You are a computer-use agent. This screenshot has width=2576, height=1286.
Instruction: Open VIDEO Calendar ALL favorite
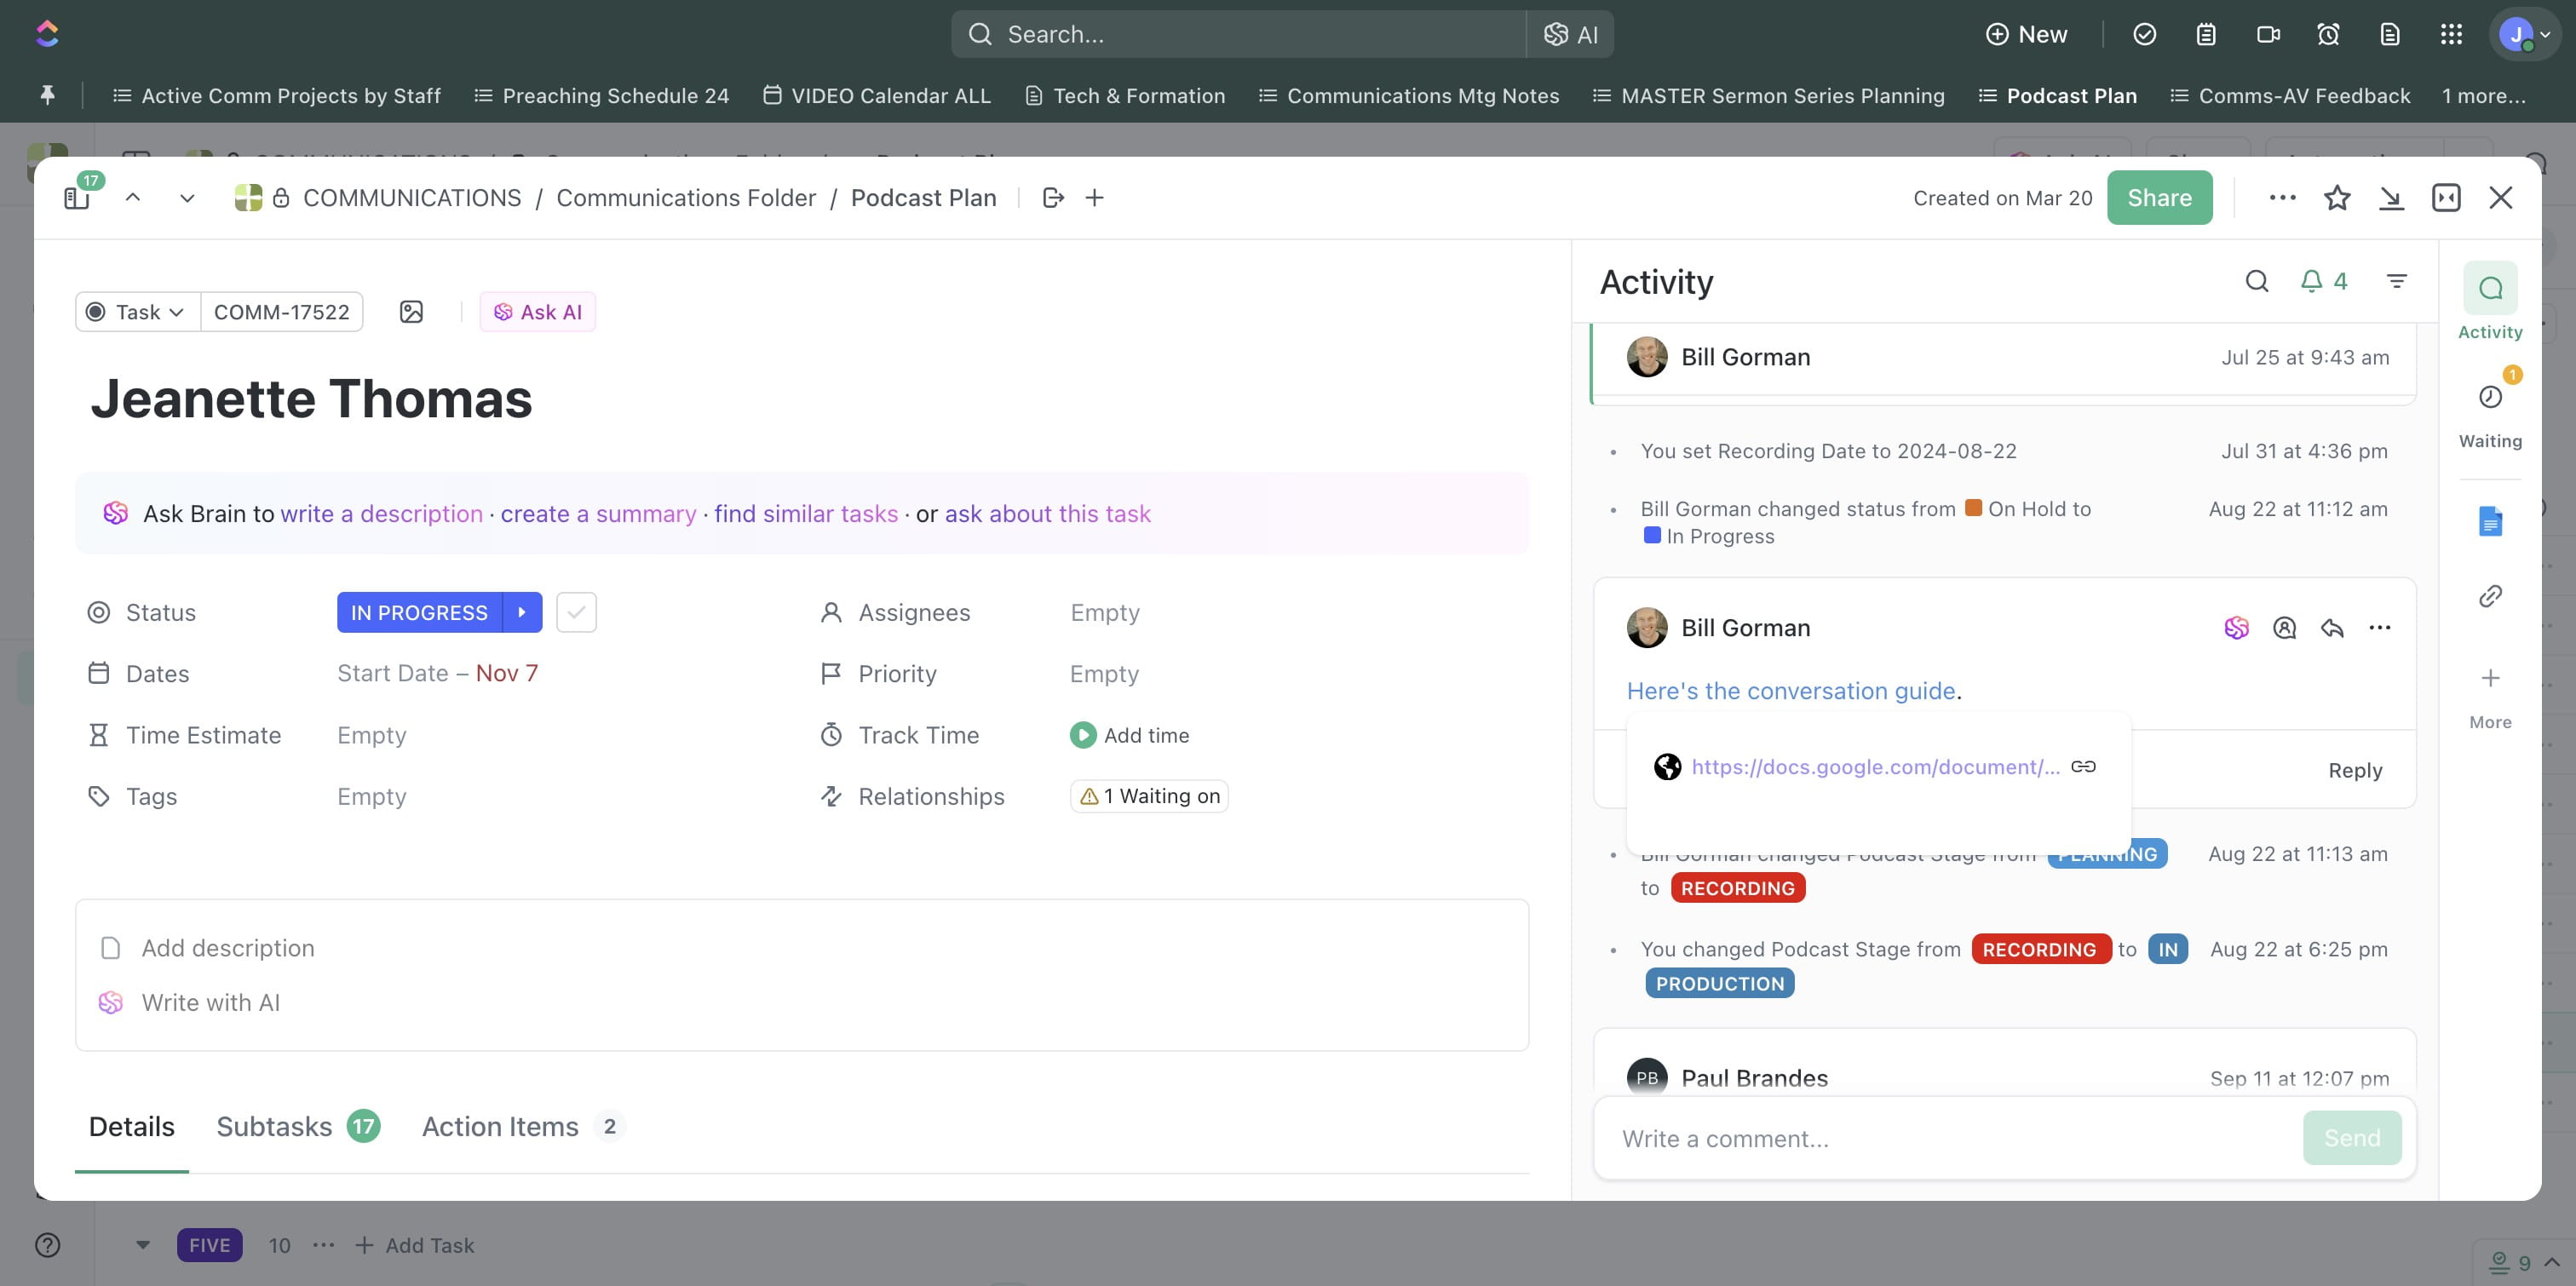tap(876, 95)
